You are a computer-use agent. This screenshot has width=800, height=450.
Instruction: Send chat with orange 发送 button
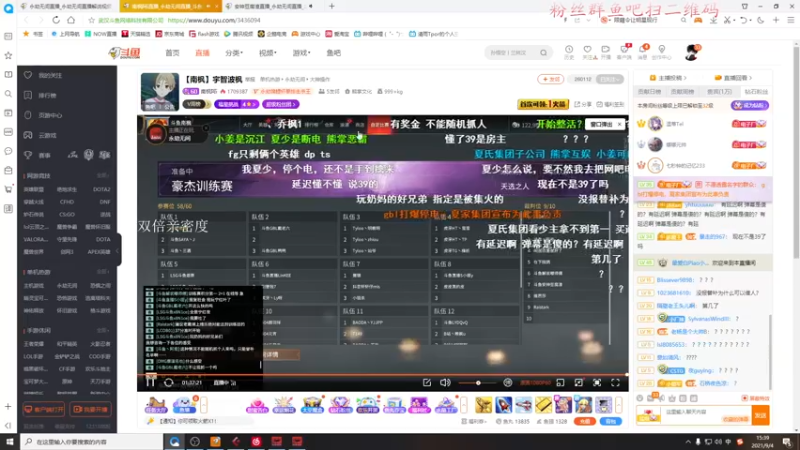760,415
